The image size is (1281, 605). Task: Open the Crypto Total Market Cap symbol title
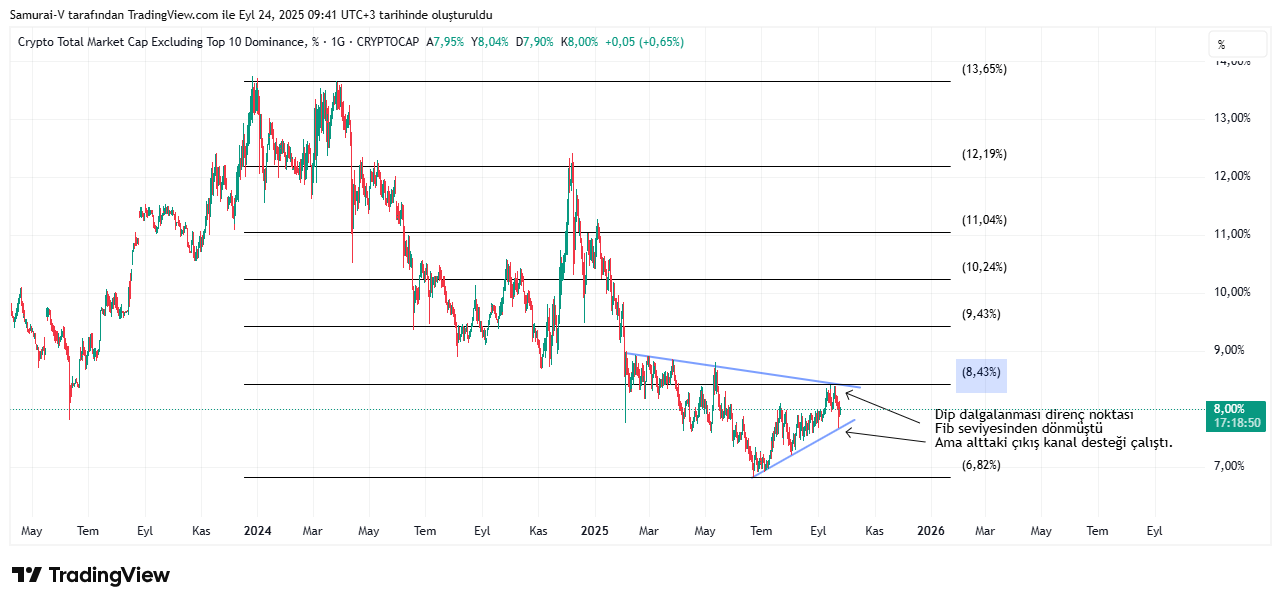(x=161, y=42)
